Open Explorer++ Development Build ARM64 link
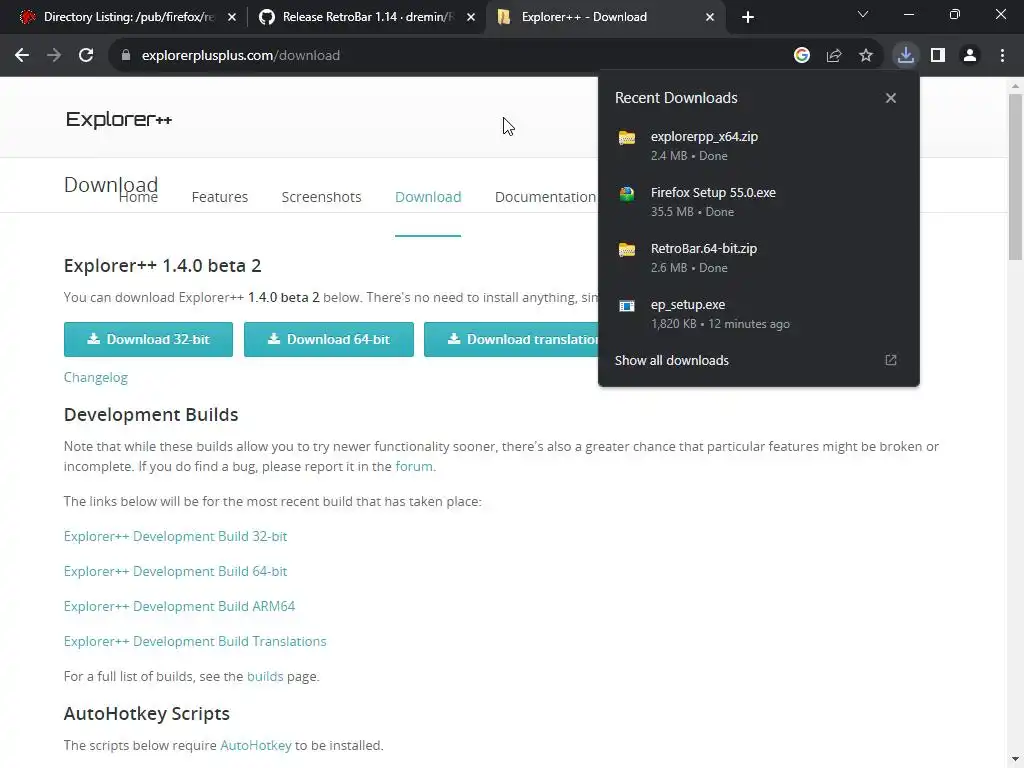 pos(179,607)
